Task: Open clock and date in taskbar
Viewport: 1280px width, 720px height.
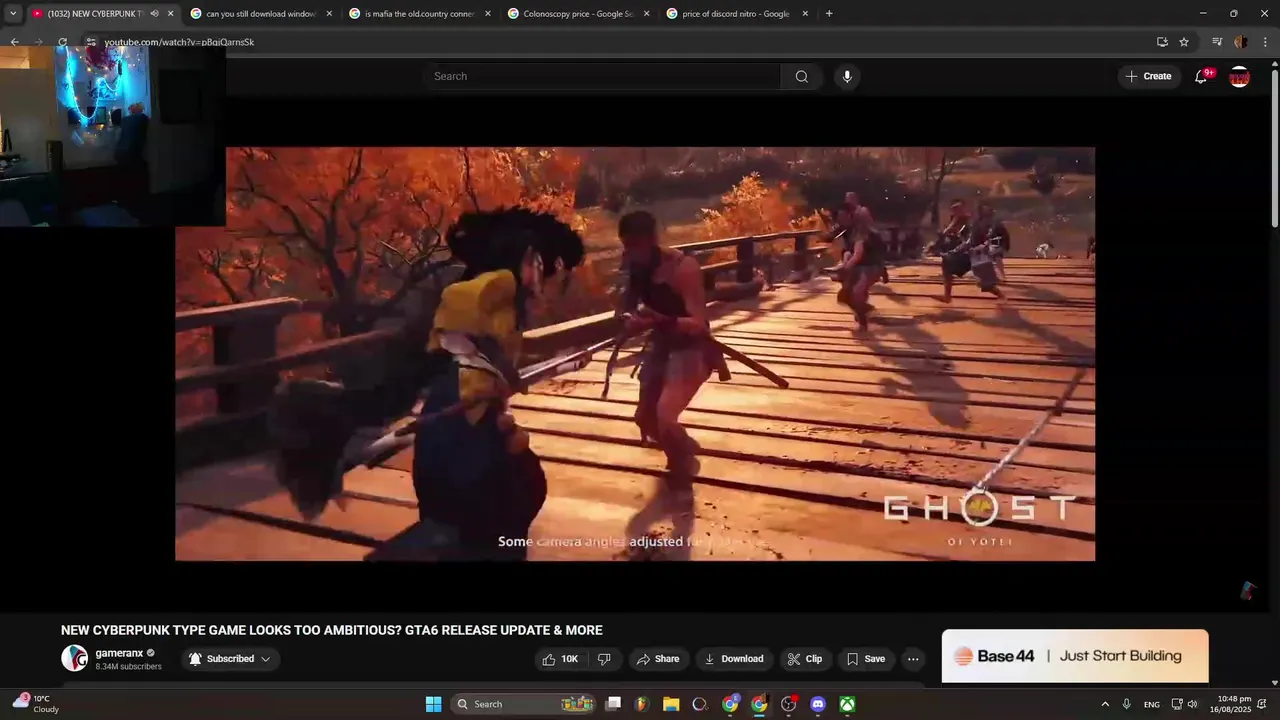Action: [x=1230, y=704]
